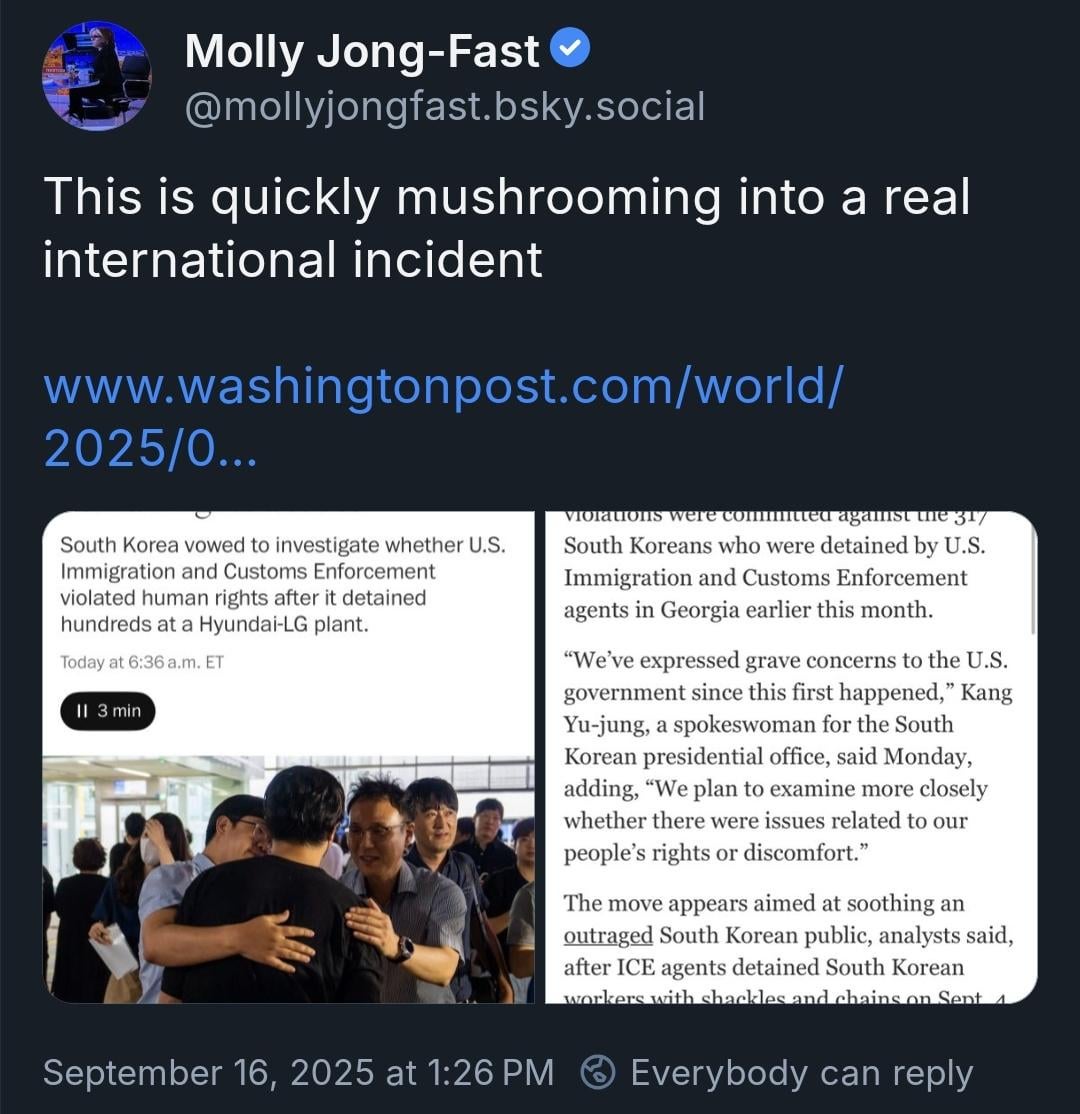Click the globe icon beside Everybody can reply

pos(598,1072)
